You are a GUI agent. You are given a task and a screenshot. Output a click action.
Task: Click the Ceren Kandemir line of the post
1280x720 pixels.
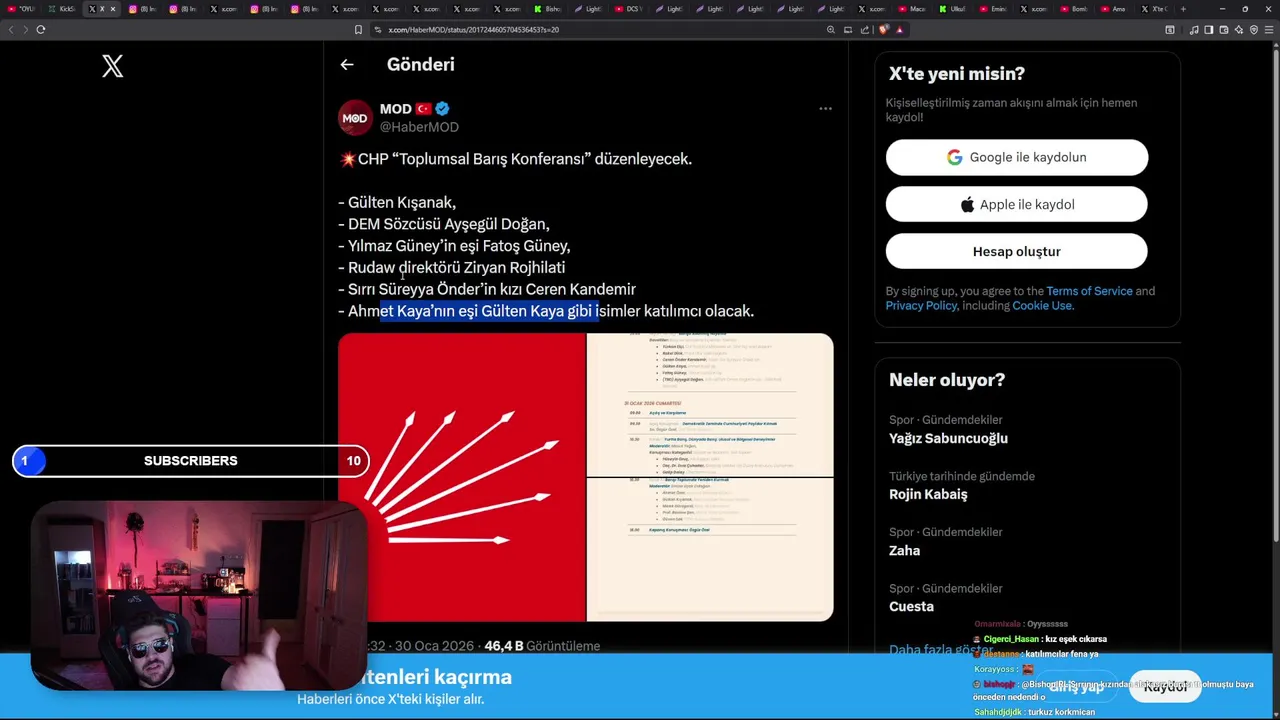(x=487, y=289)
